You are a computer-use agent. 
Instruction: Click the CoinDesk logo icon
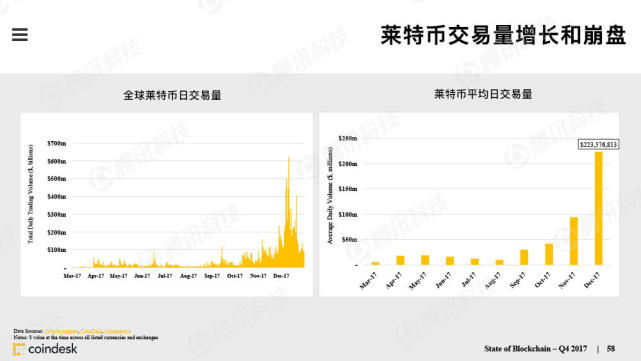click(x=18, y=349)
